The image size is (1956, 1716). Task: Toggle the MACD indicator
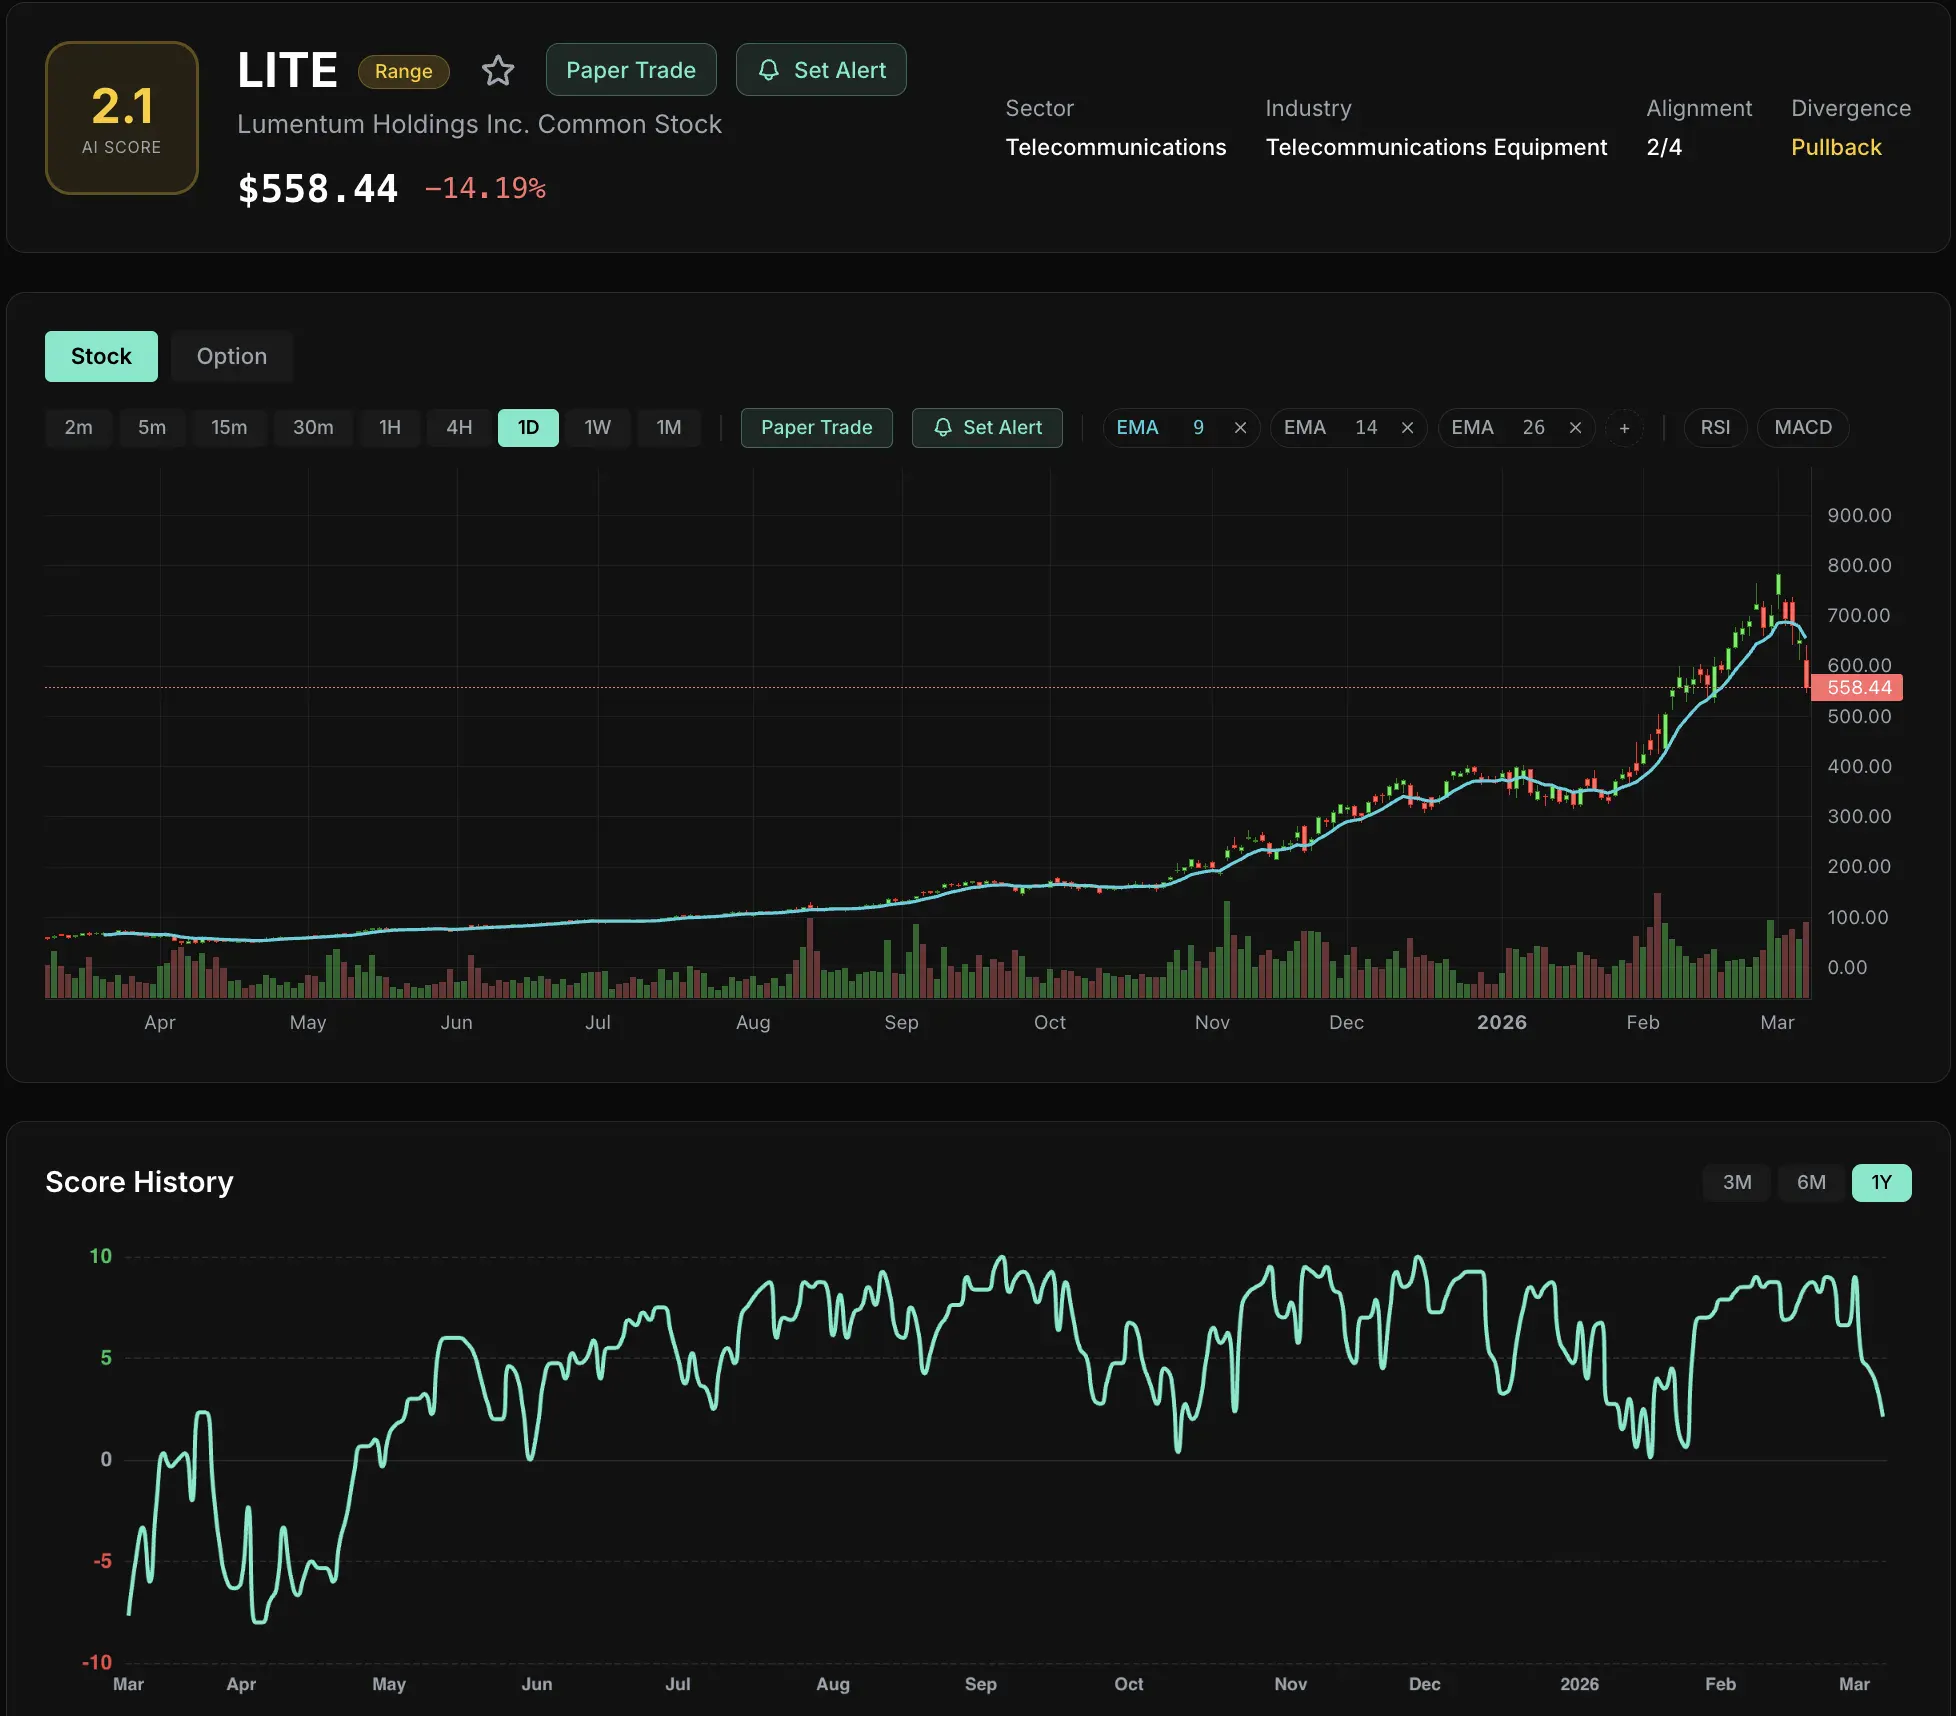pyautogui.click(x=1803, y=428)
